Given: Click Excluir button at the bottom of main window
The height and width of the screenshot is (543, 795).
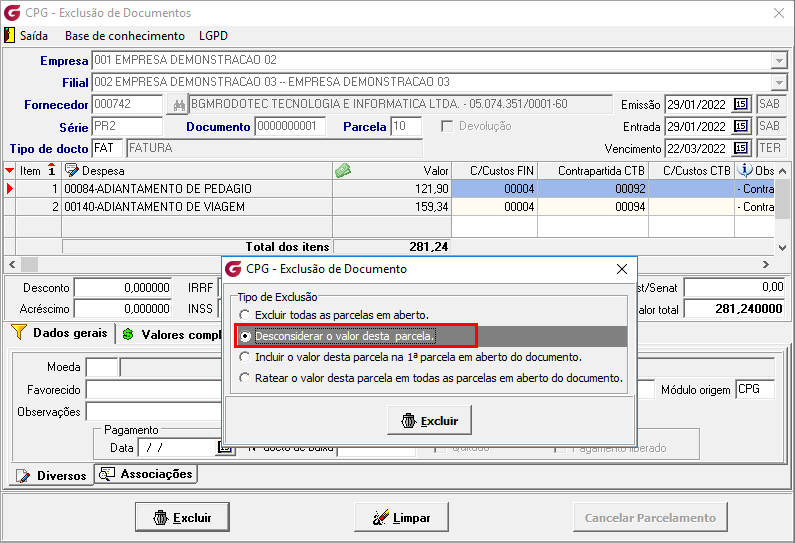Looking at the screenshot, I should (182, 517).
